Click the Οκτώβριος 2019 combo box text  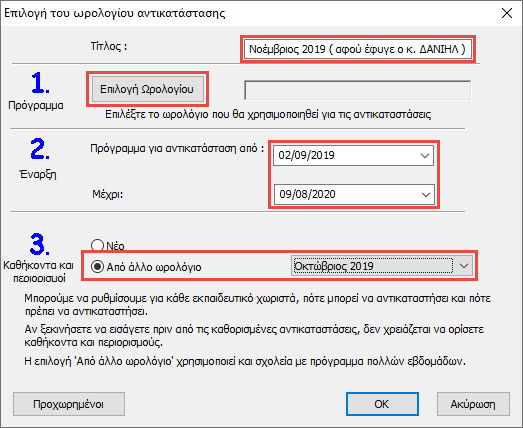(x=334, y=266)
